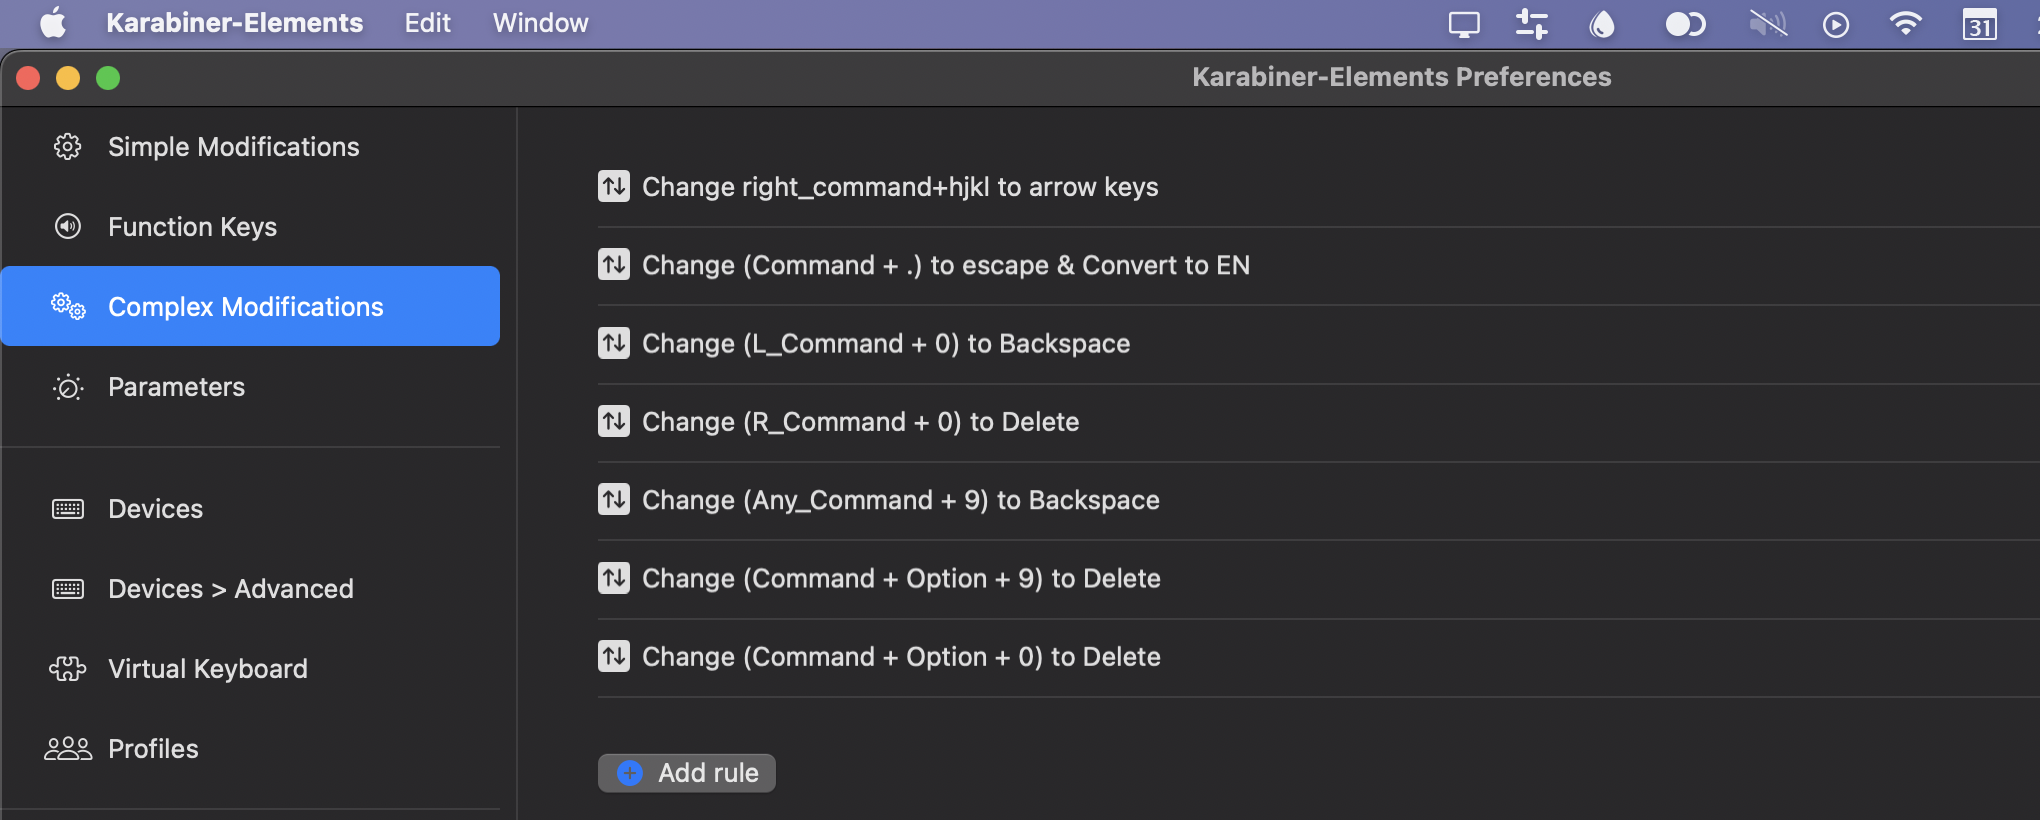Click the Profiles people icon
Screen dimensions: 2040x820
(x=67, y=748)
